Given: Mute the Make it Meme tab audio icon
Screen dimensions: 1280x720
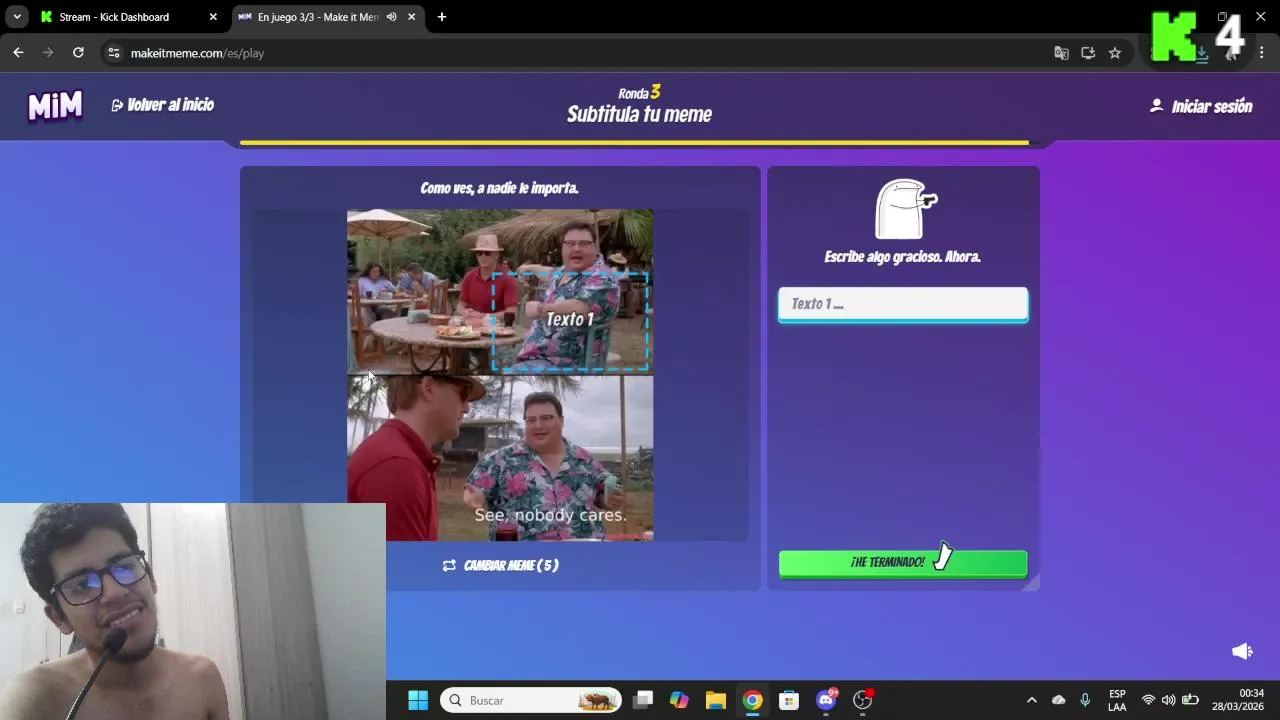Looking at the screenshot, I should coord(392,17).
